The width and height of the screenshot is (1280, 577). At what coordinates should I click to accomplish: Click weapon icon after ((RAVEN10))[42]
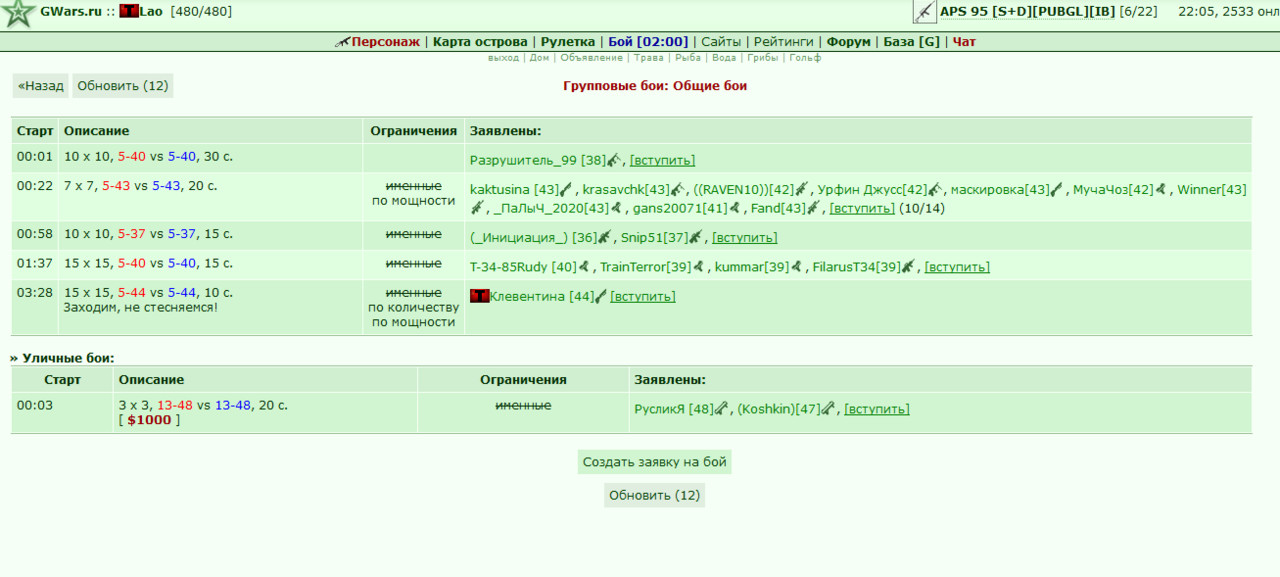[x=801, y=190]
